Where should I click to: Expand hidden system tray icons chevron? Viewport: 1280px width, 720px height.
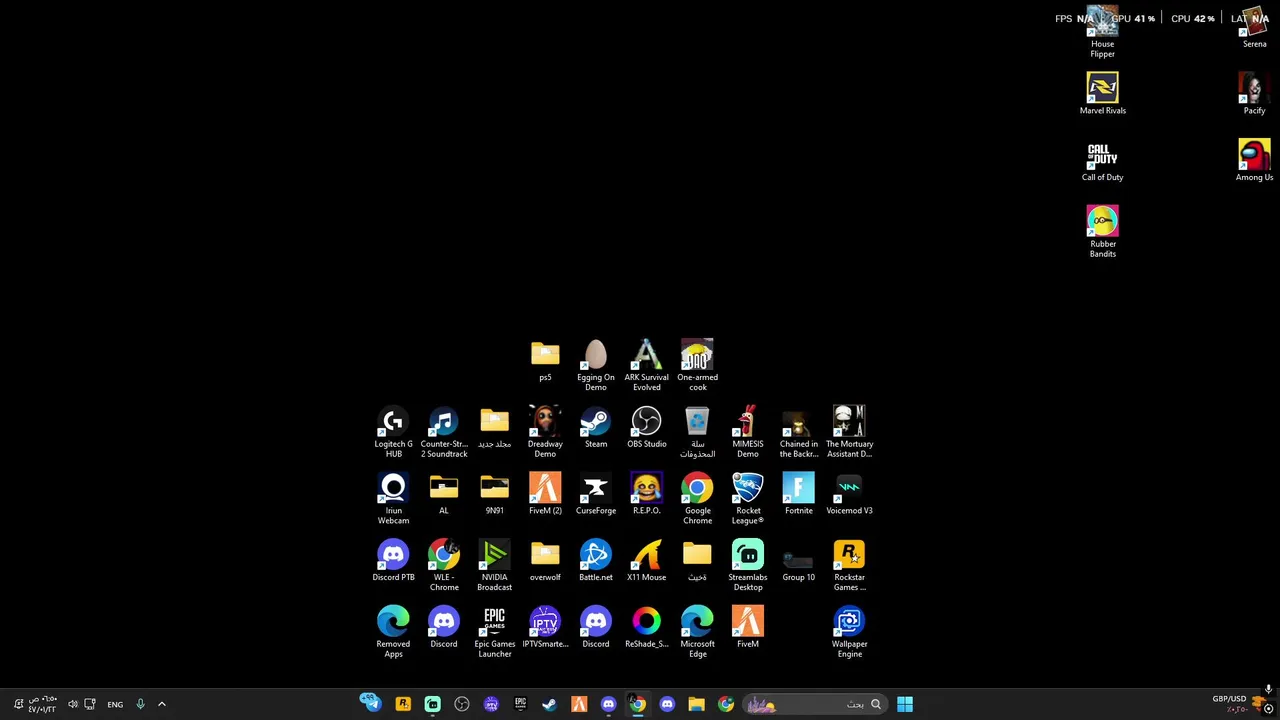coord(162,704)
